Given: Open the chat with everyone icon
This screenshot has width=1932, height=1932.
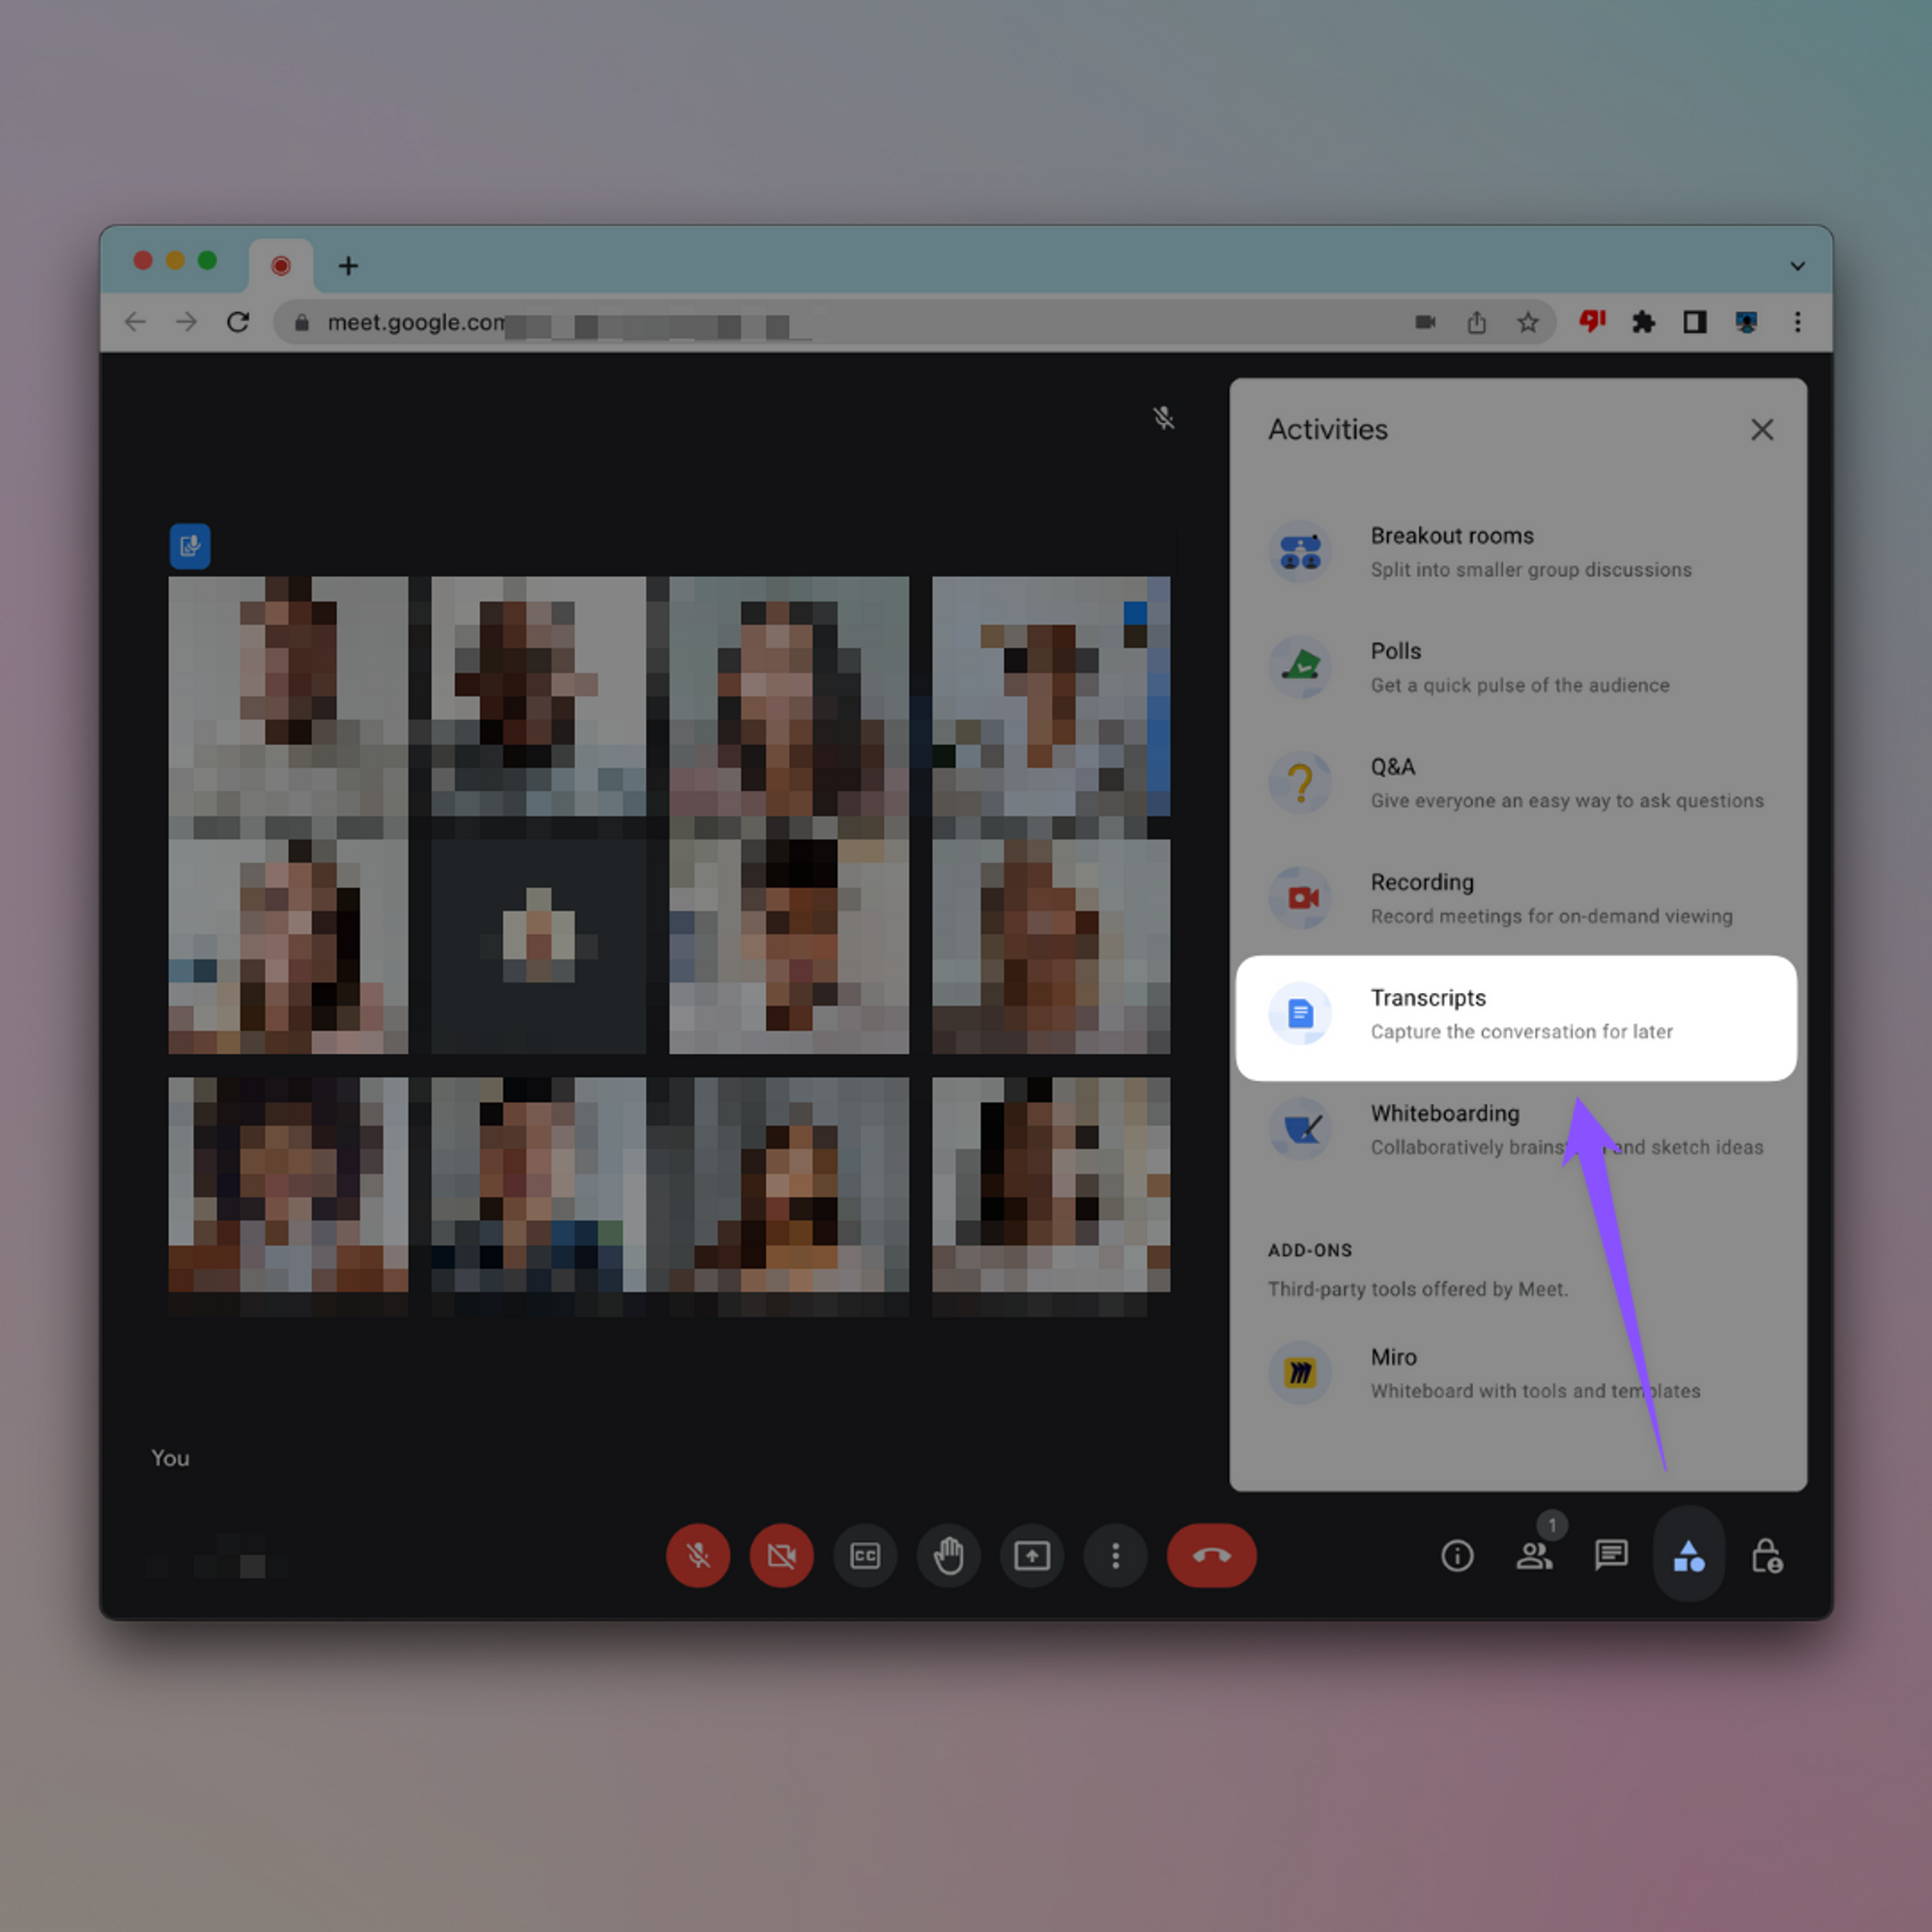Looking at the screenshot, I should 1611,1555.
